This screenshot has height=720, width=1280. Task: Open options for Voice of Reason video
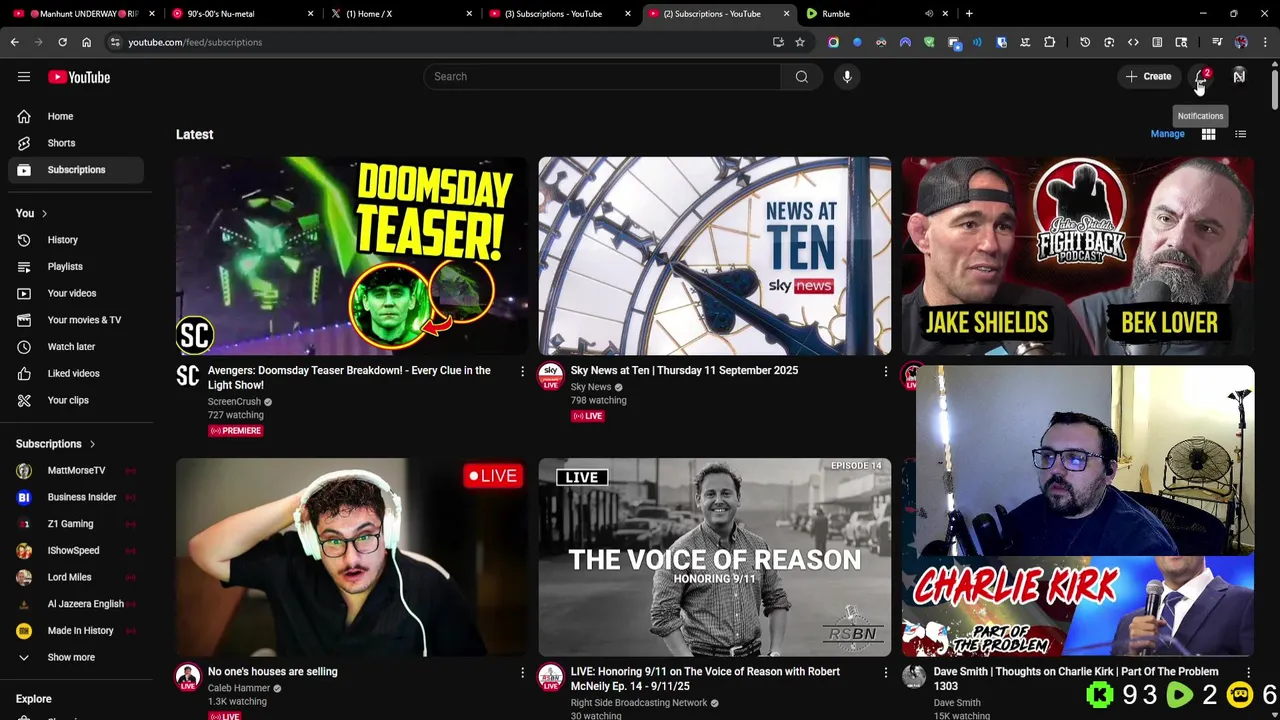coord(885,672)
